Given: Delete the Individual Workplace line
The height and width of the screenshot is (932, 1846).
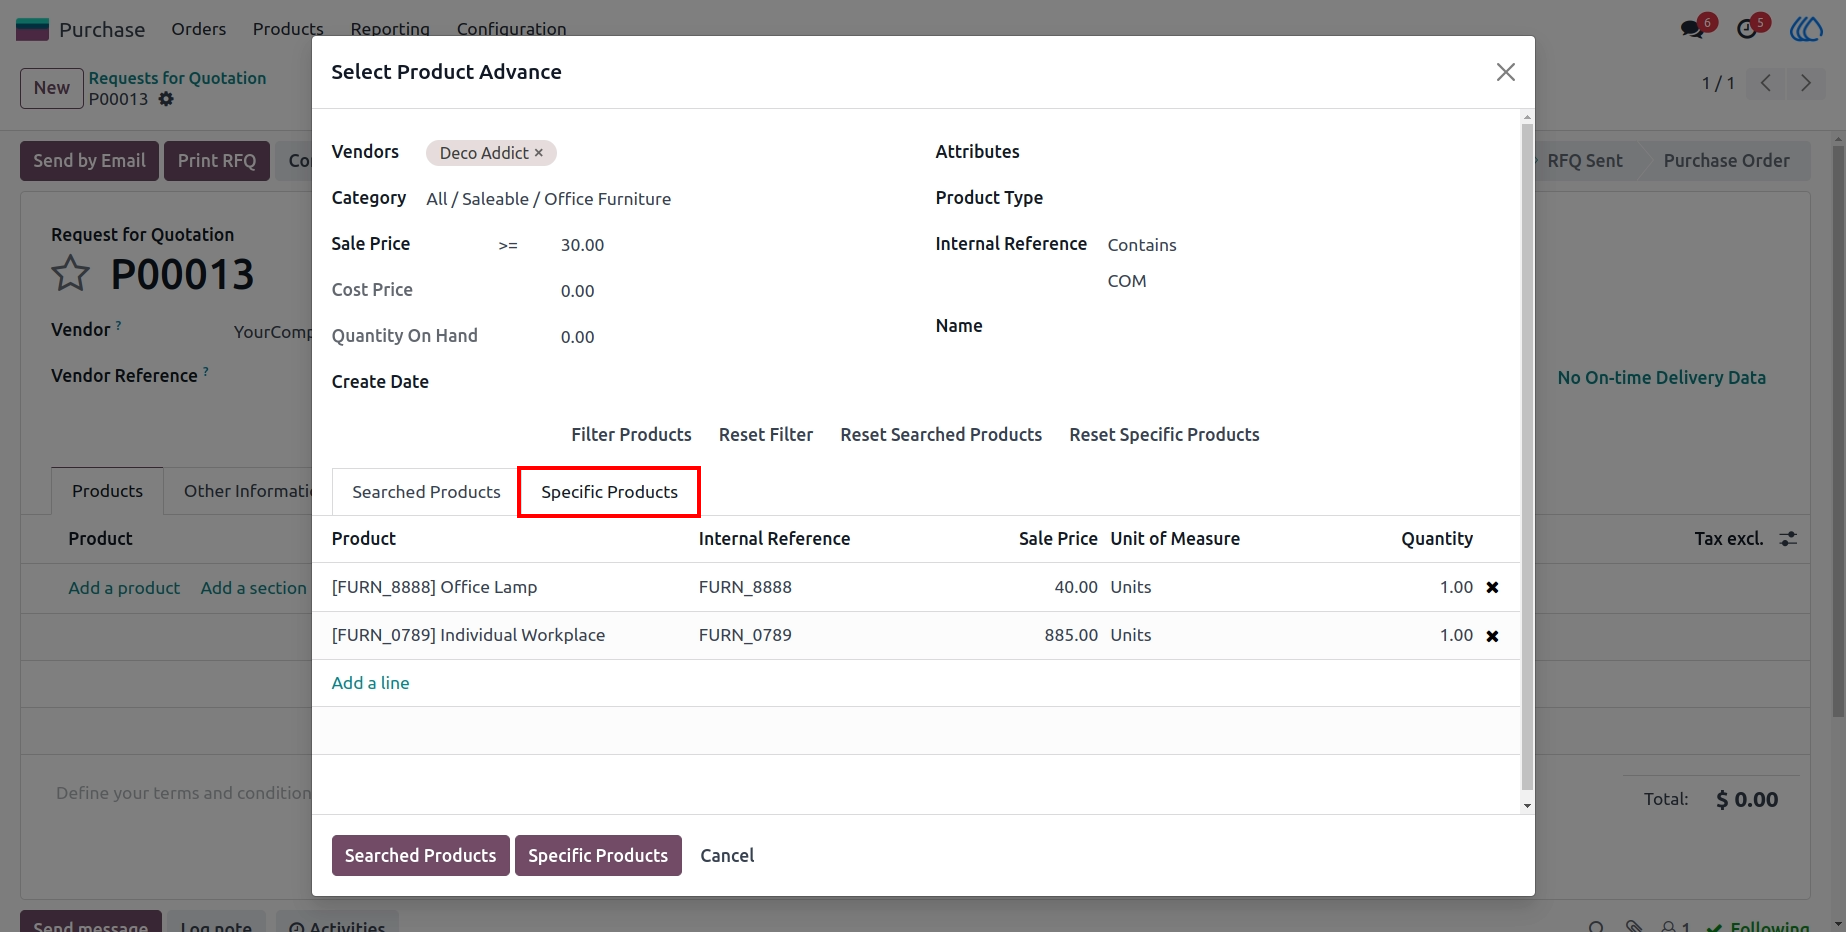Looking at the screenshot, I should tap(1492, 636).
